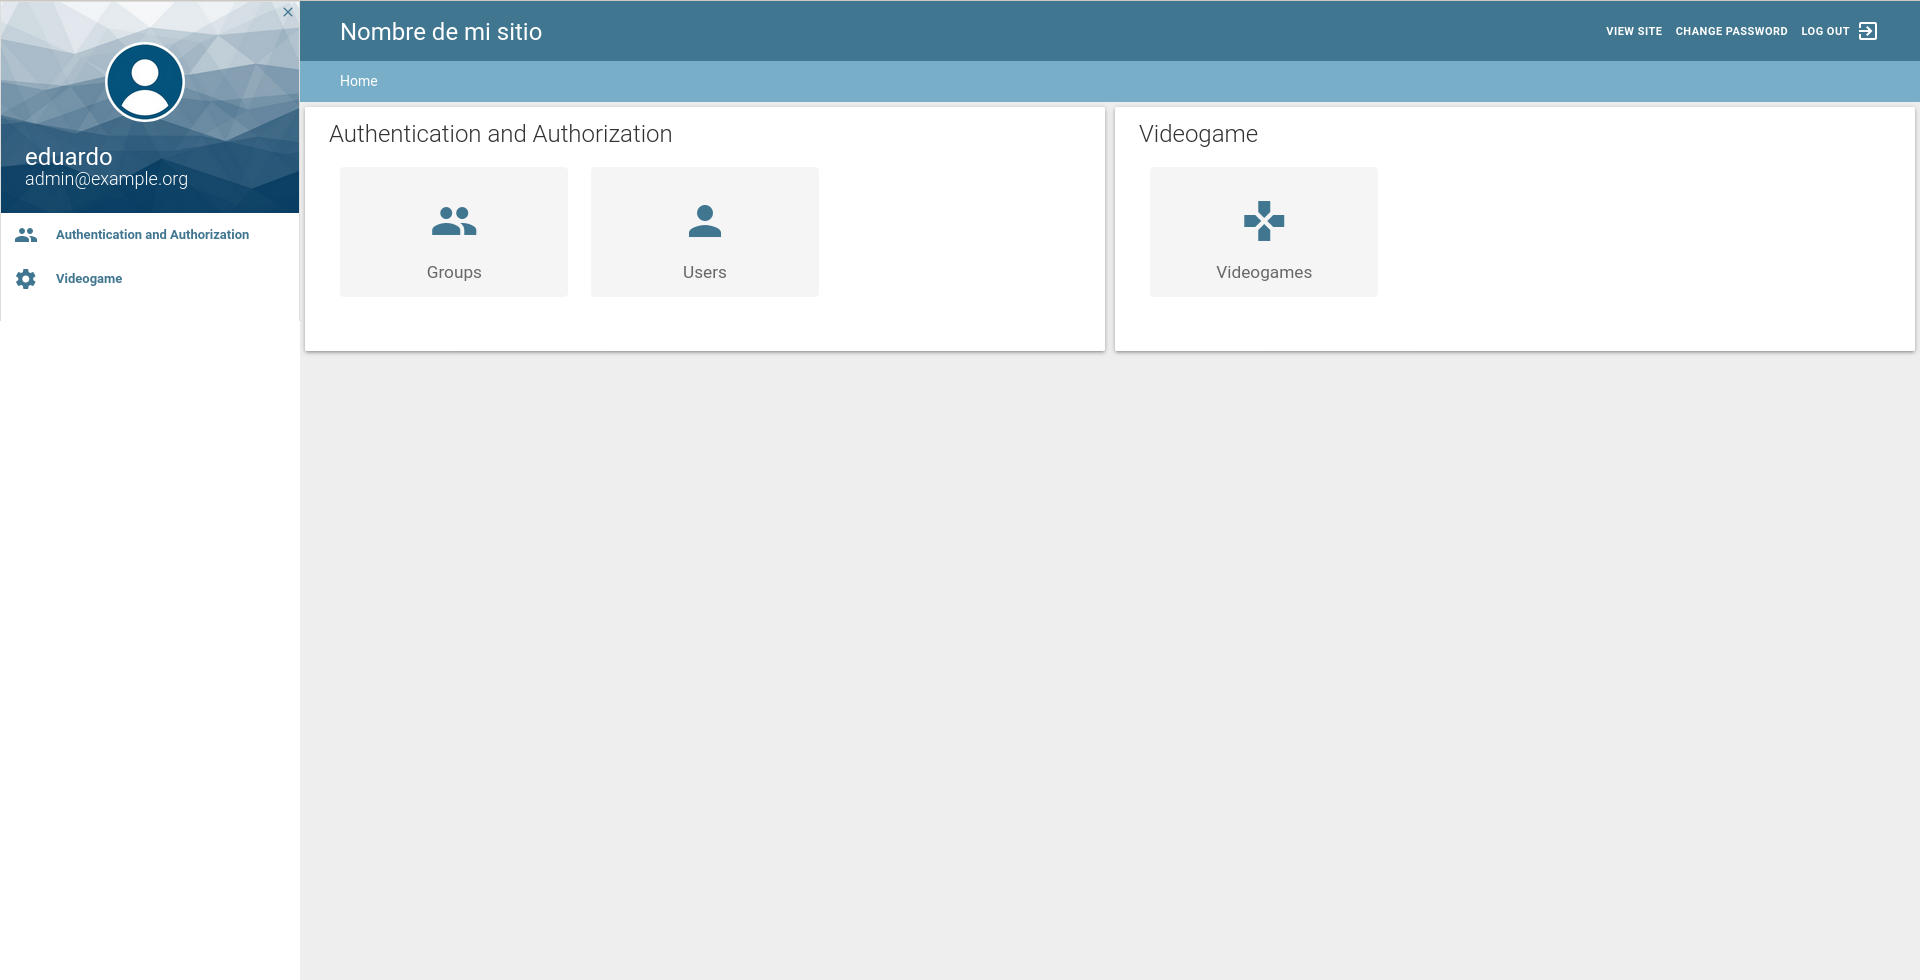Click the LOG OUT text
1920x980 pixels.
[1824, 31]
